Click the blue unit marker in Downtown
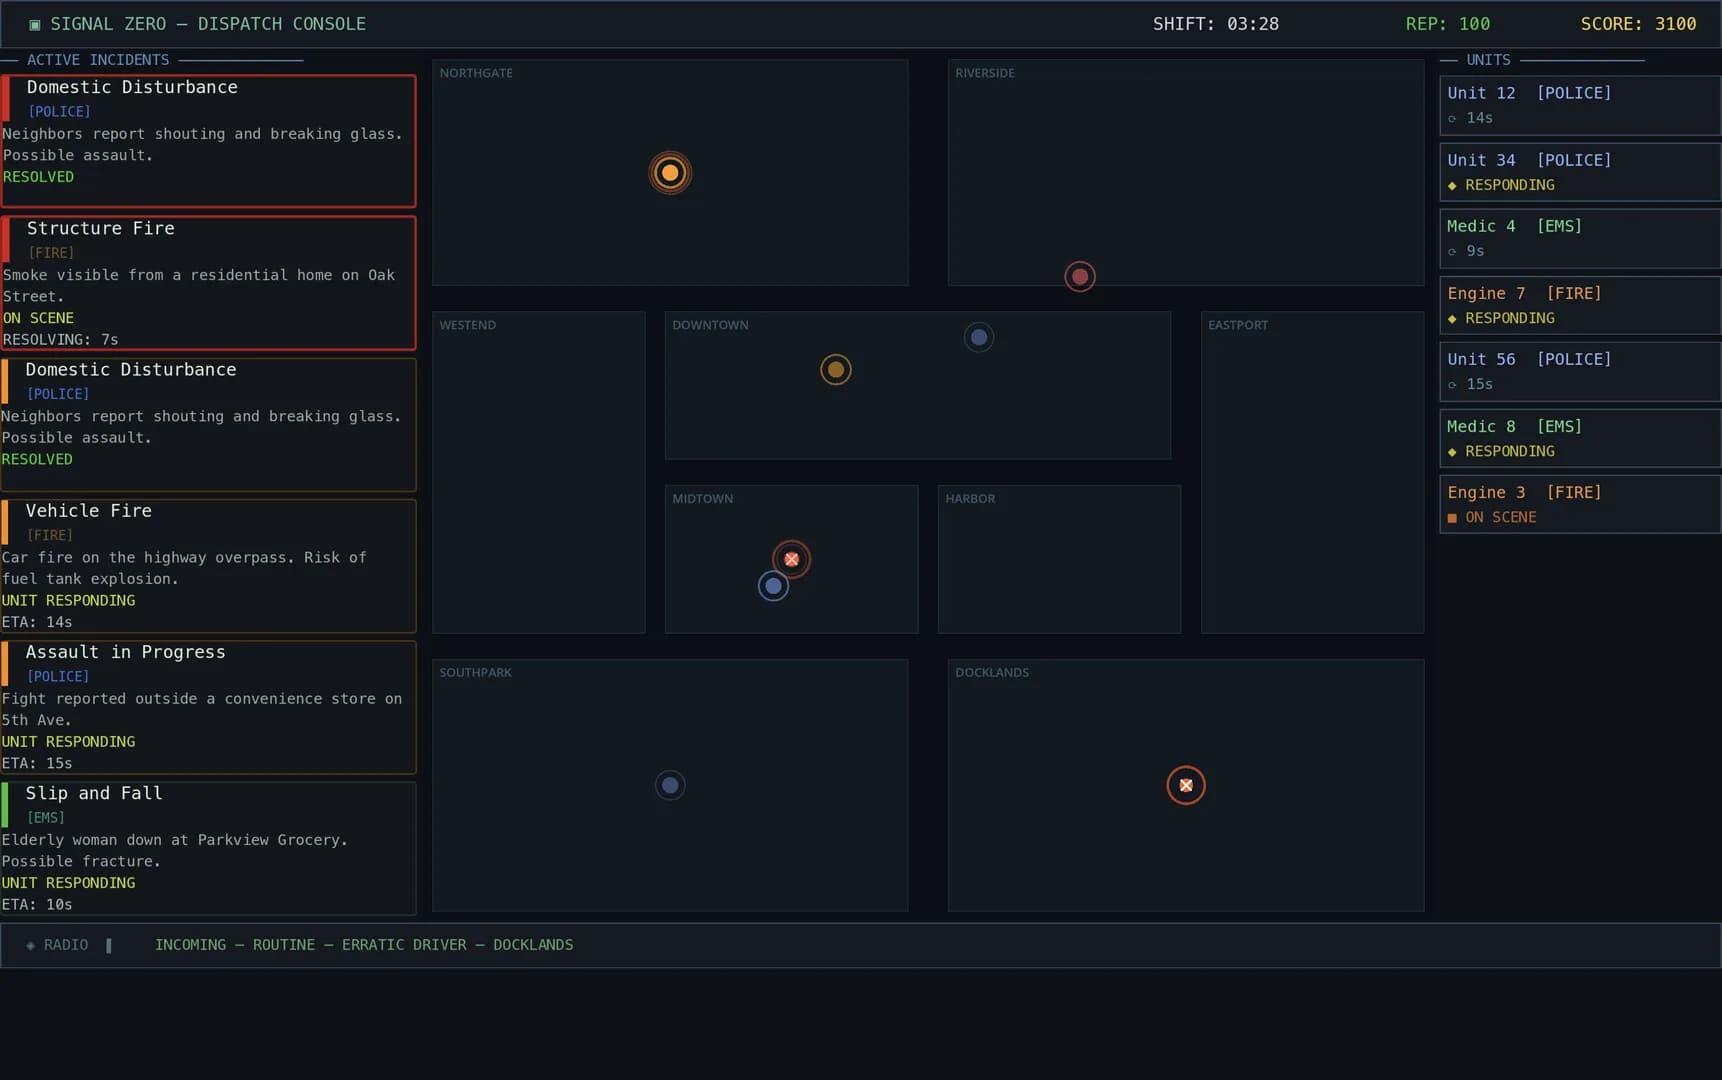 coord(979,337)
